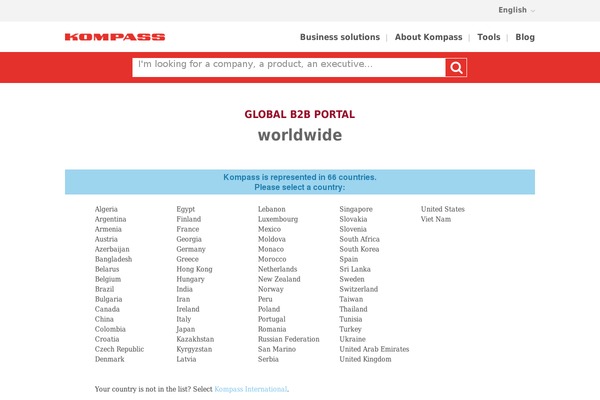
Task: Select Japan country link
Action: [x=186, y=329]
